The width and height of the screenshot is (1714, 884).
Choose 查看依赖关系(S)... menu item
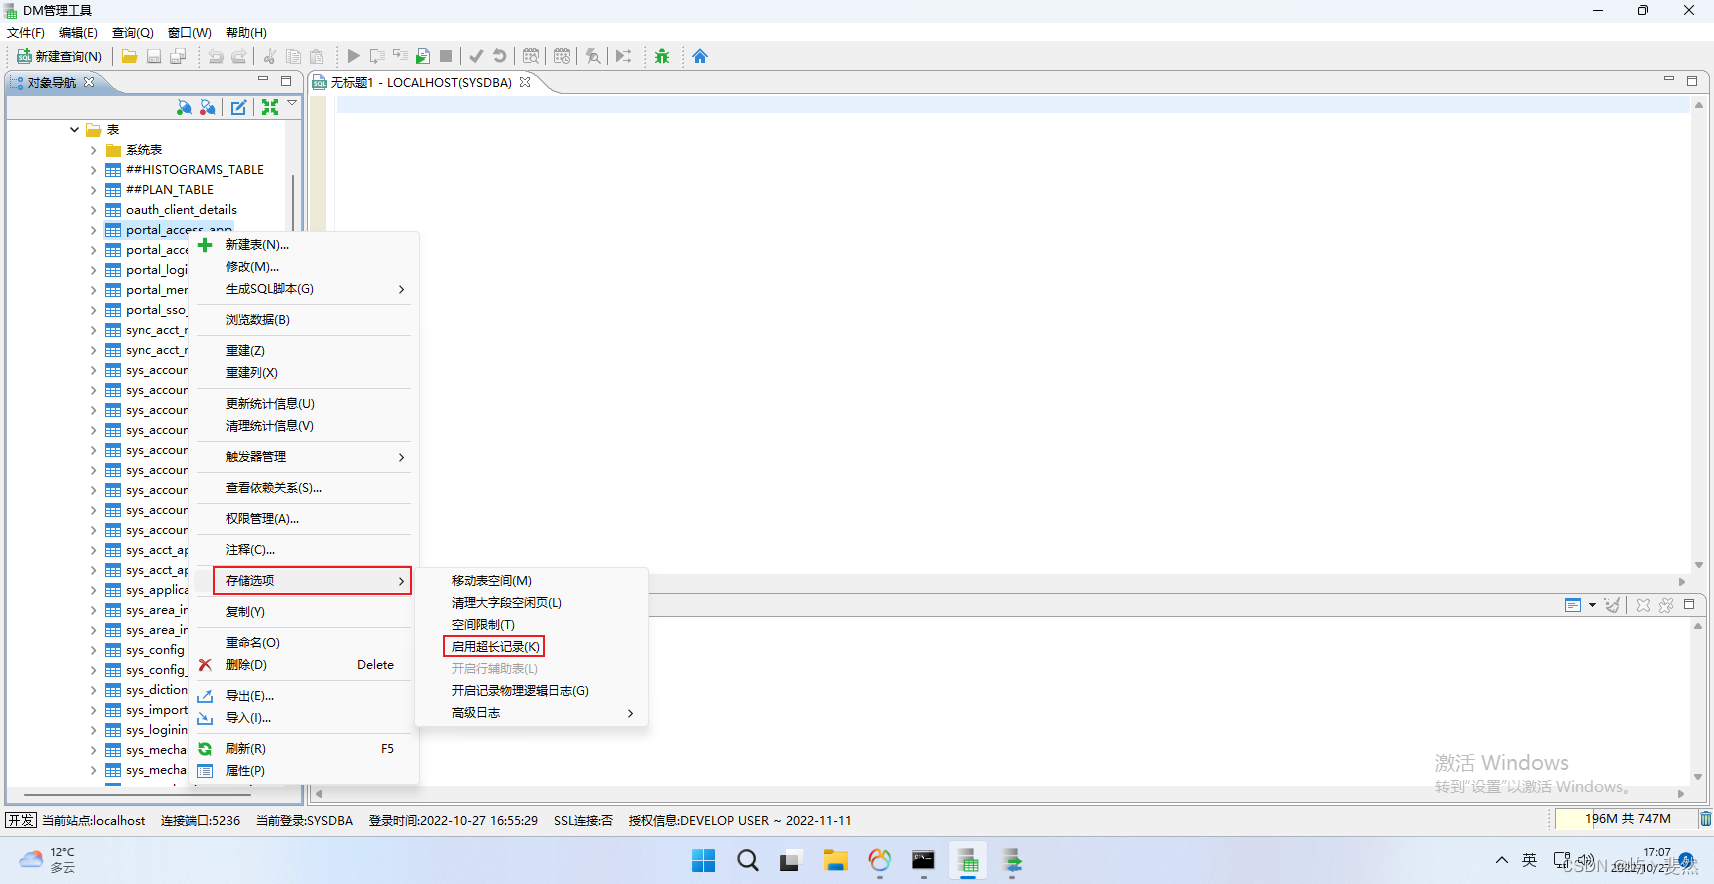coord(304,488)
